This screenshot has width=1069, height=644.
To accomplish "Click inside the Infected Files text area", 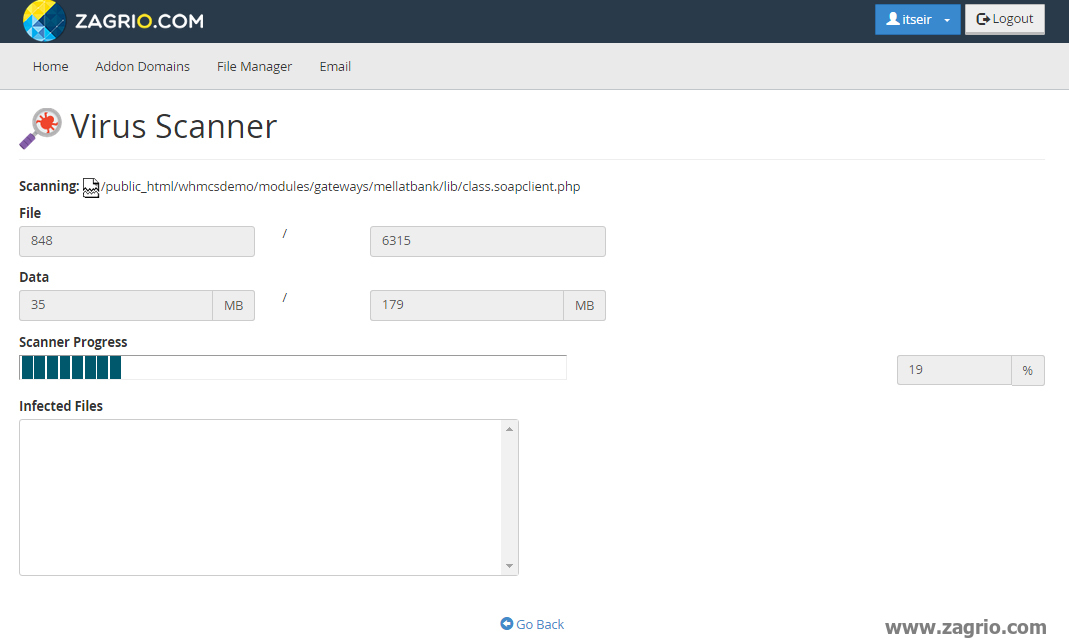I will [x=260, y=497].
